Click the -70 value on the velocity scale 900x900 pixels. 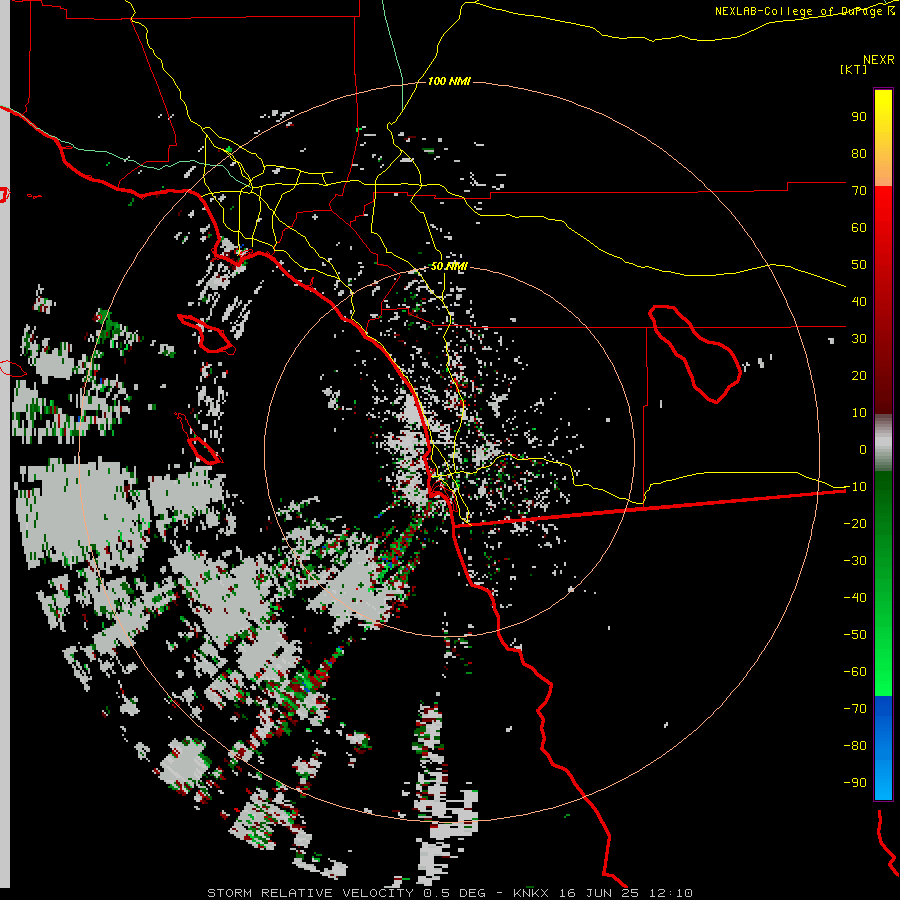[x=855, y=709]
